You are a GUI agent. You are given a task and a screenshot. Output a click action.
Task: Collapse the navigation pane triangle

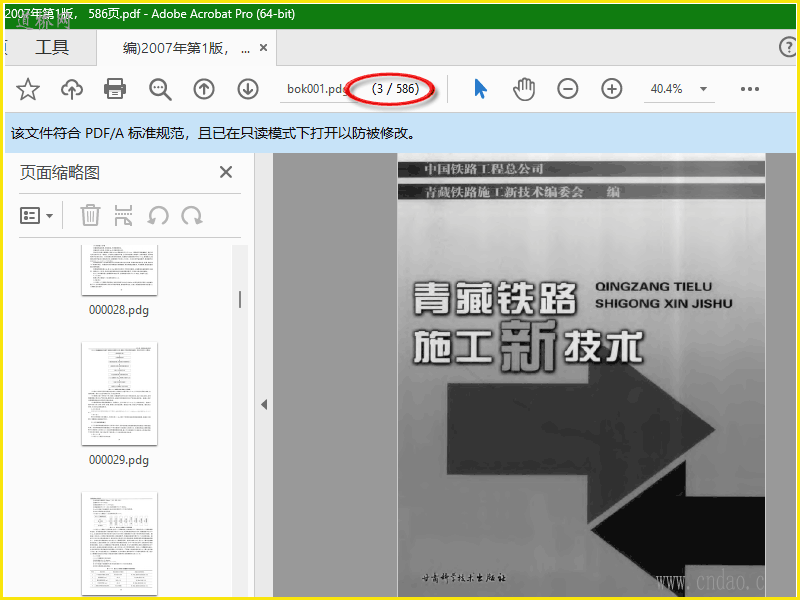pyautogui.click(x=264, y=405)
